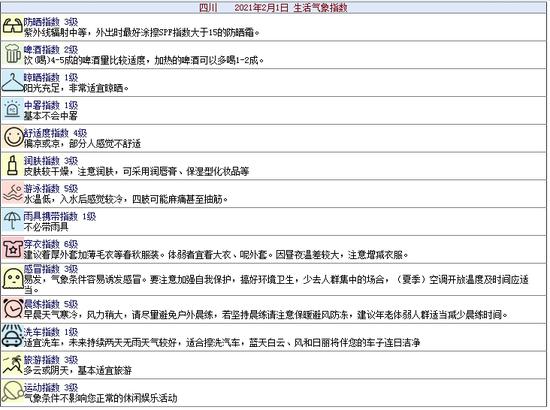Select the 雨具携带指数 1级 heading
550x410 pixels.
point(60,216)
